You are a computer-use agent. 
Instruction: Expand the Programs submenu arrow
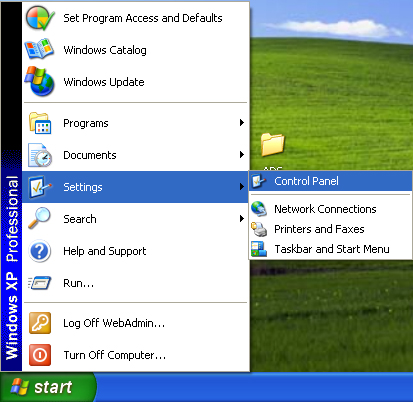point(242,123)
